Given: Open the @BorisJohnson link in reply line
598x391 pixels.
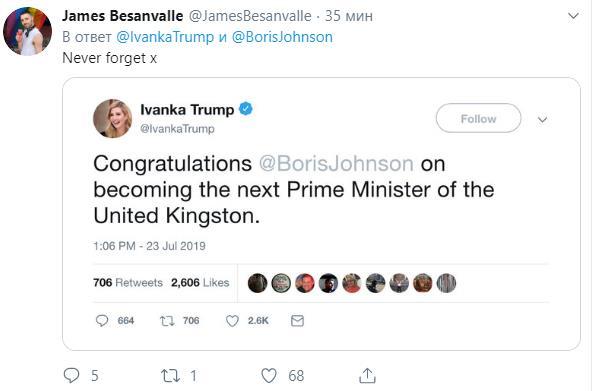Looking at the screenshot, I should [x=282, y=37].
